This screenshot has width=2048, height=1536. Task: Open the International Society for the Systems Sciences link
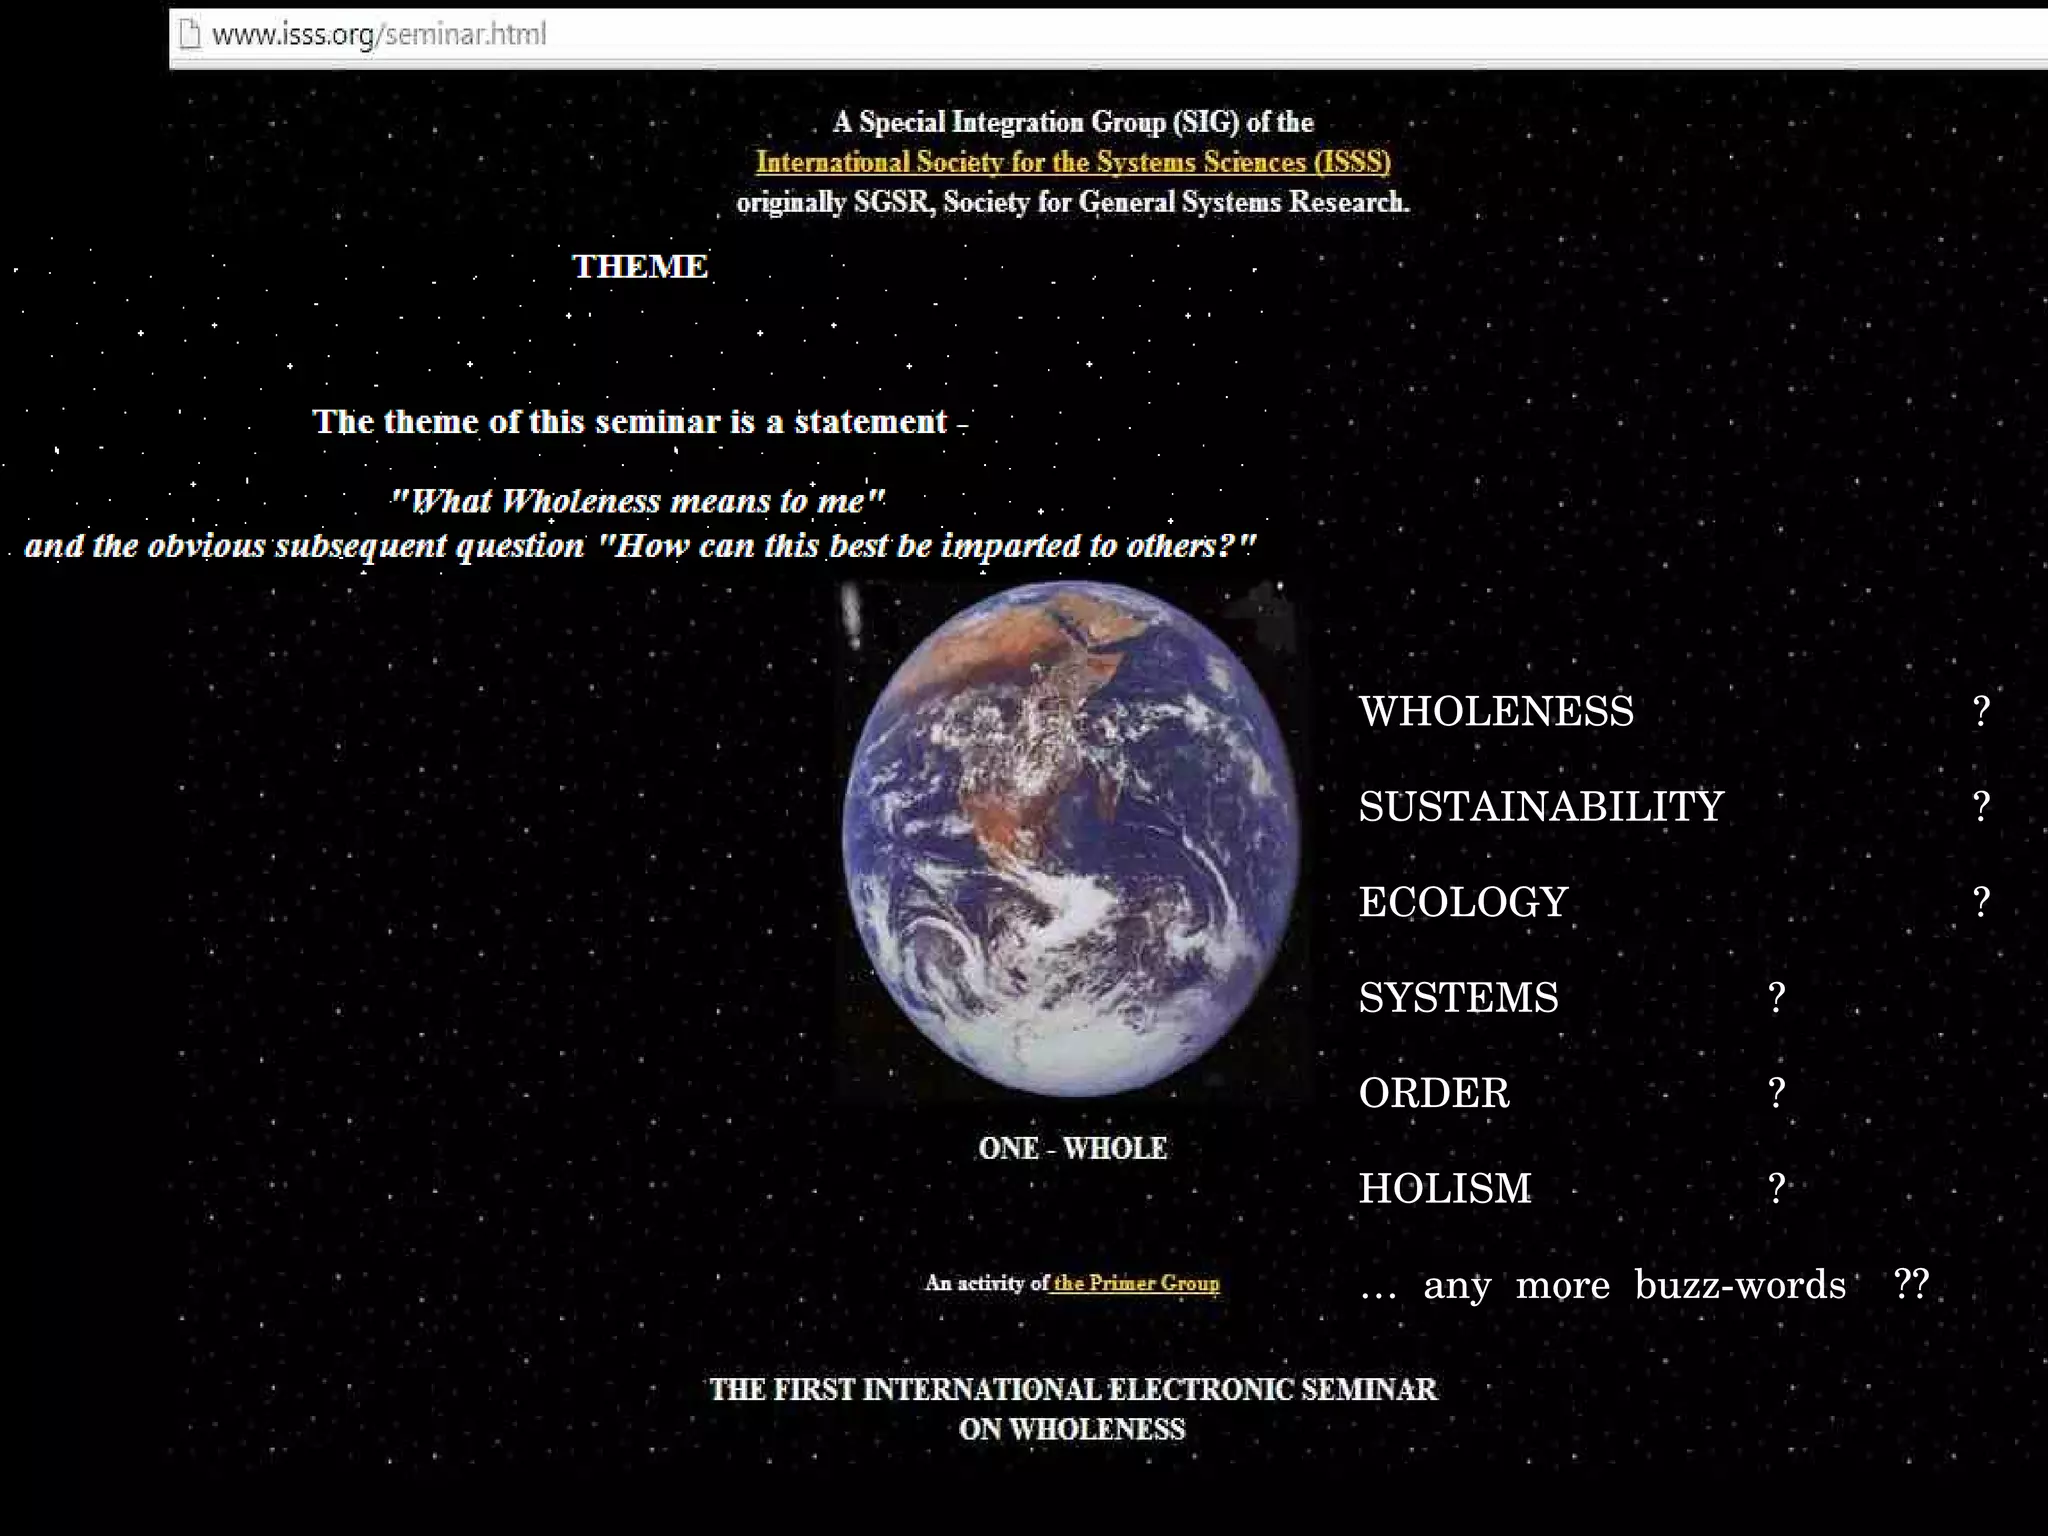1073,162
